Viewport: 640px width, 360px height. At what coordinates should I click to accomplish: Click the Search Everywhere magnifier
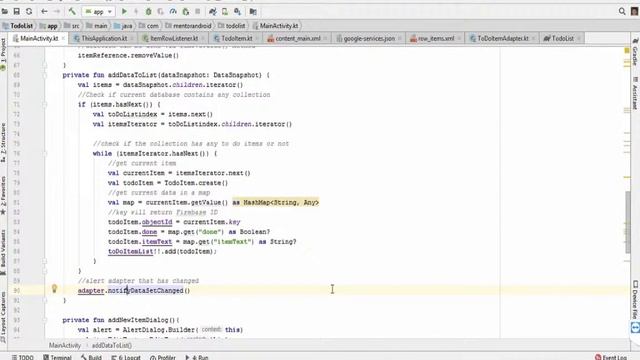[x=622, y=11]
